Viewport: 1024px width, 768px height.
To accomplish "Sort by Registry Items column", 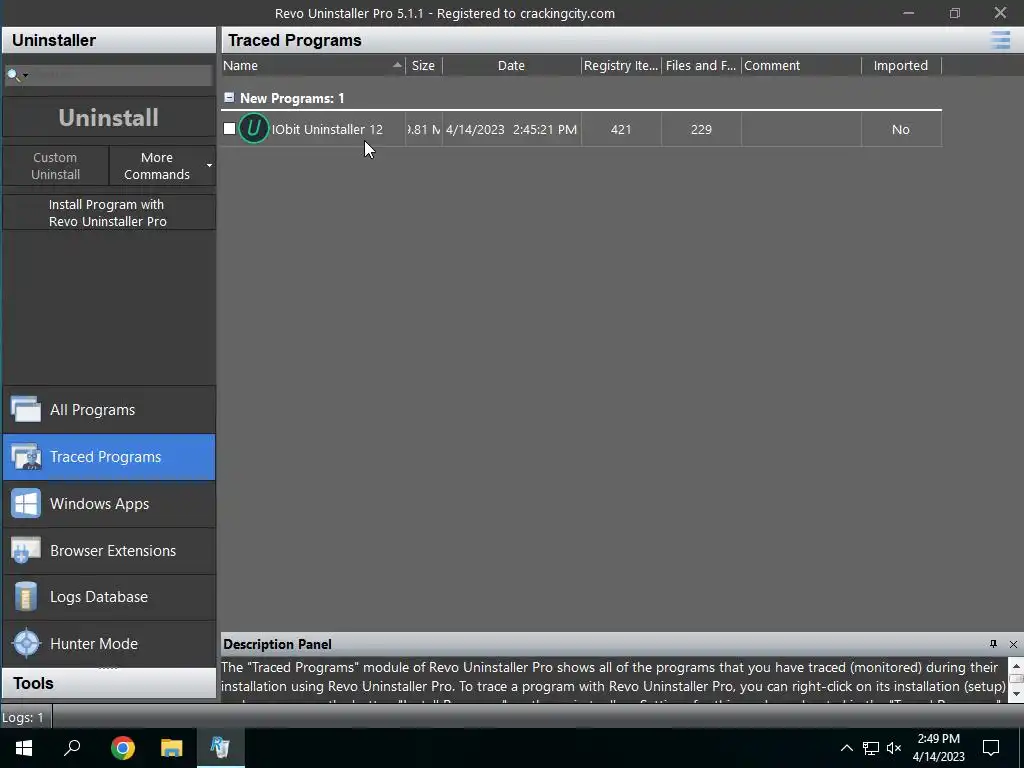I will click(x=621, y=65).
